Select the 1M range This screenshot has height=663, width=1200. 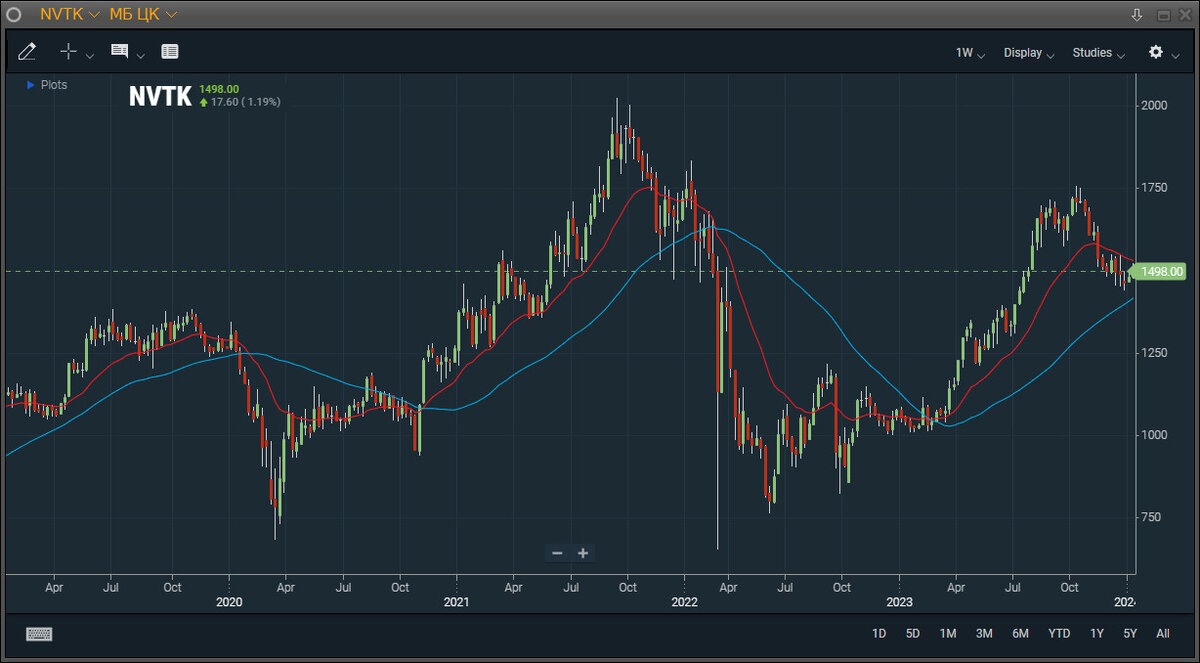coord(948,634)
